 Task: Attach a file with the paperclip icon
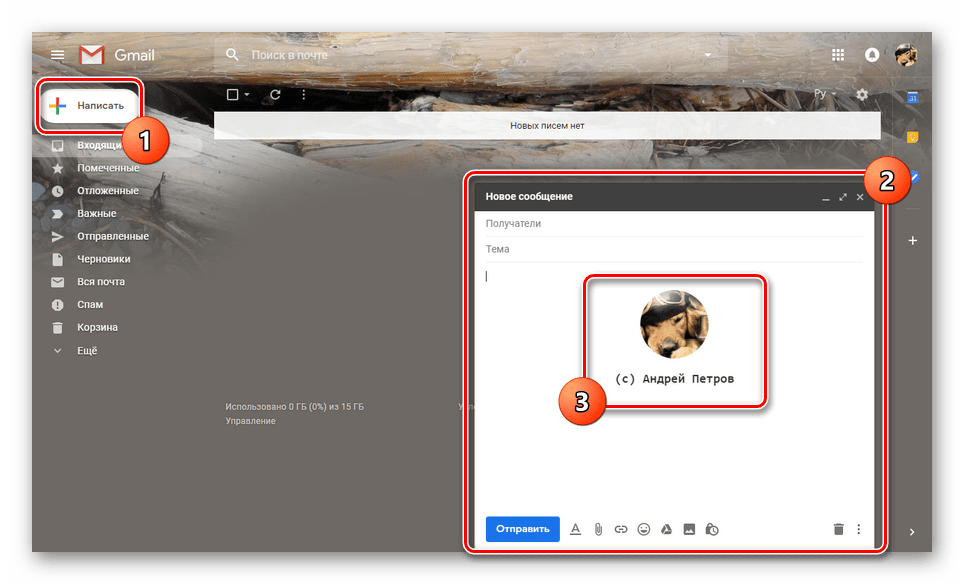click(x=598, y=529)
